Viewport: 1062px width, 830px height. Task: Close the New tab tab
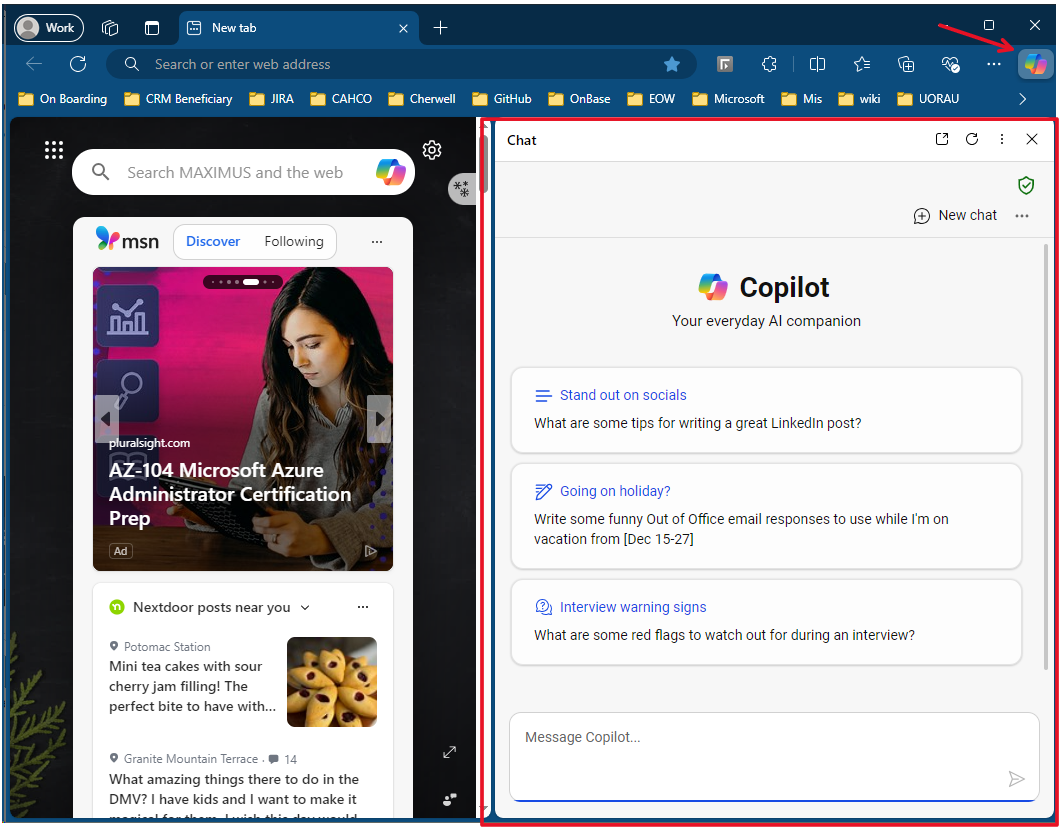tap(403, 28)
